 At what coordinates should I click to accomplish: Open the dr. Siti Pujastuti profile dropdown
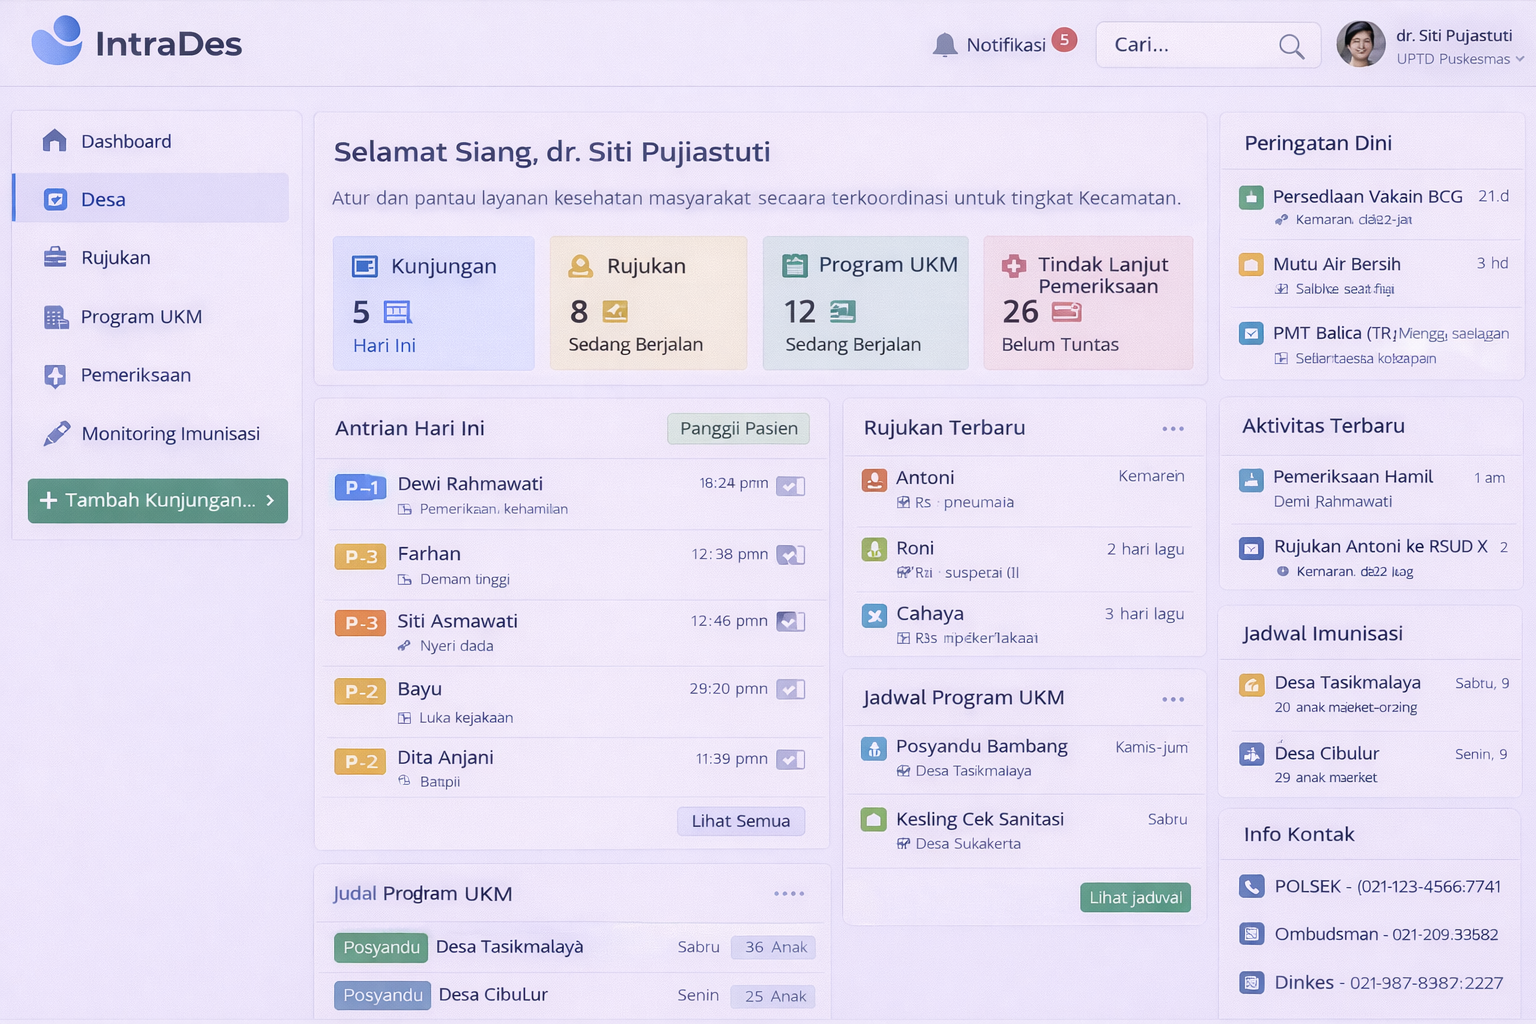1519,59
